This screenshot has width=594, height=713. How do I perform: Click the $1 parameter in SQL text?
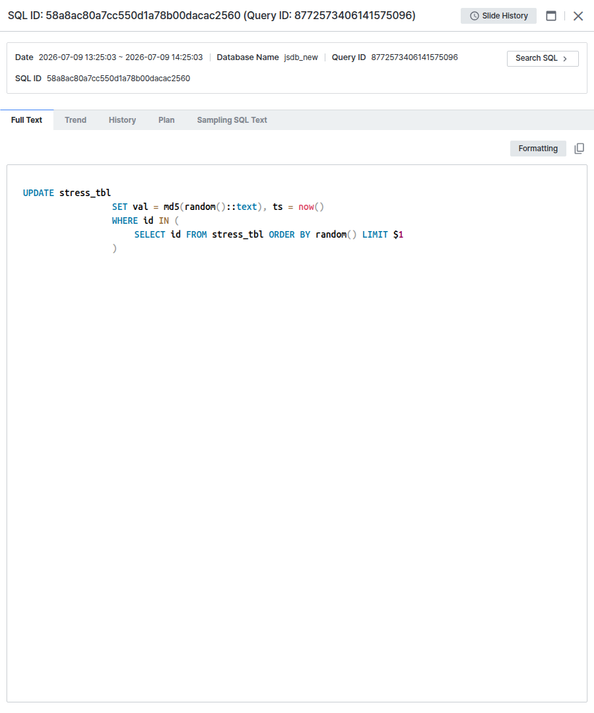398,235
